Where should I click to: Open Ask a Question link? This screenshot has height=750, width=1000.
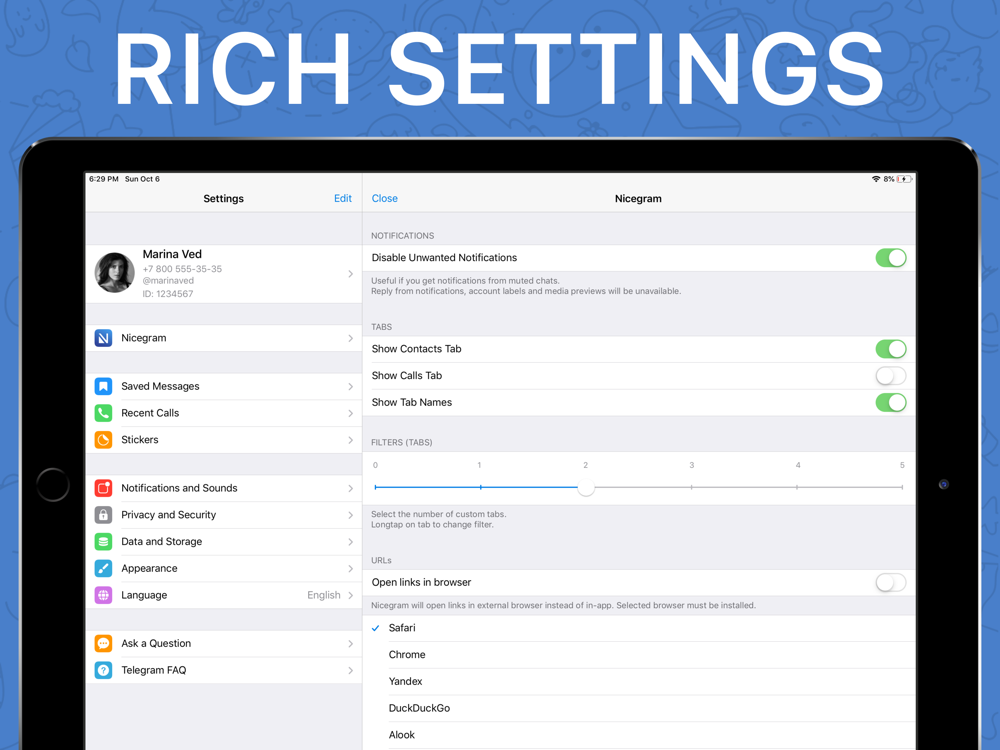coord(224,643)
